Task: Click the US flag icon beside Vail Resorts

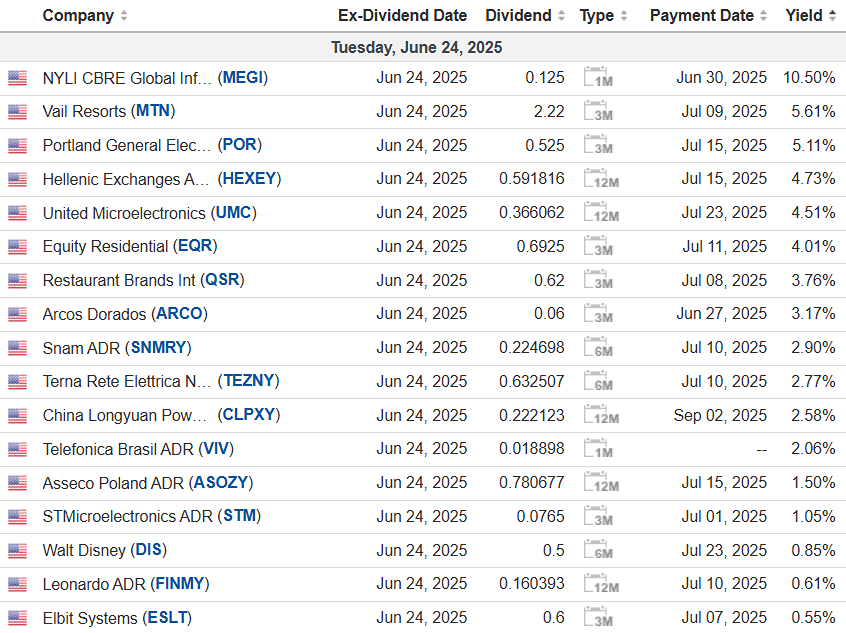Action: point(17,112)
